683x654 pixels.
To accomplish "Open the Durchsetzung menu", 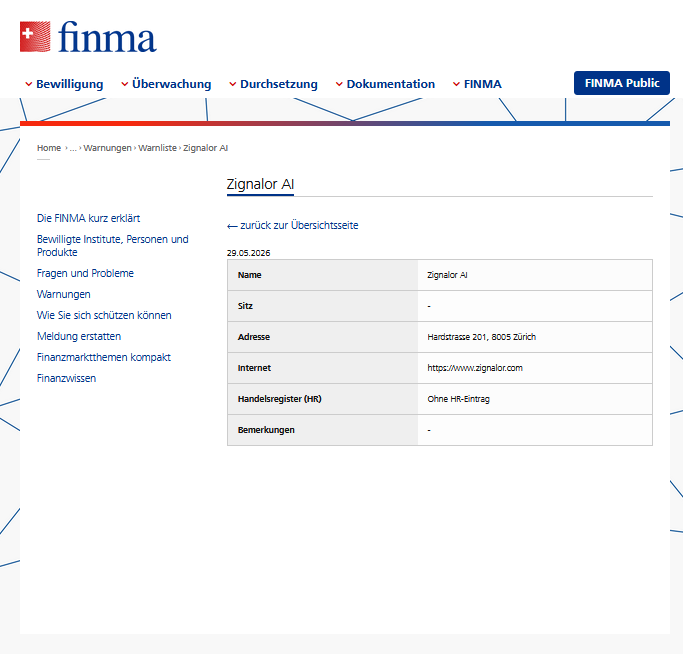I will [x=279, y=84].
